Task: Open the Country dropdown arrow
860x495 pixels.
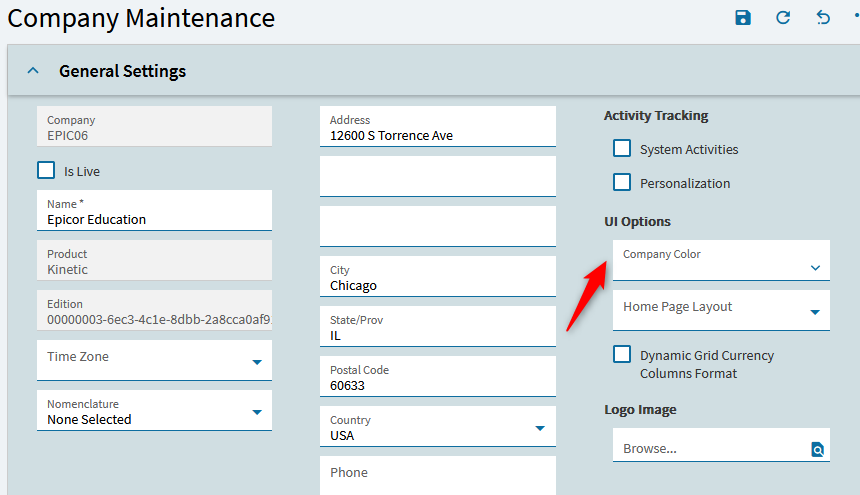Action: [540, 428]
